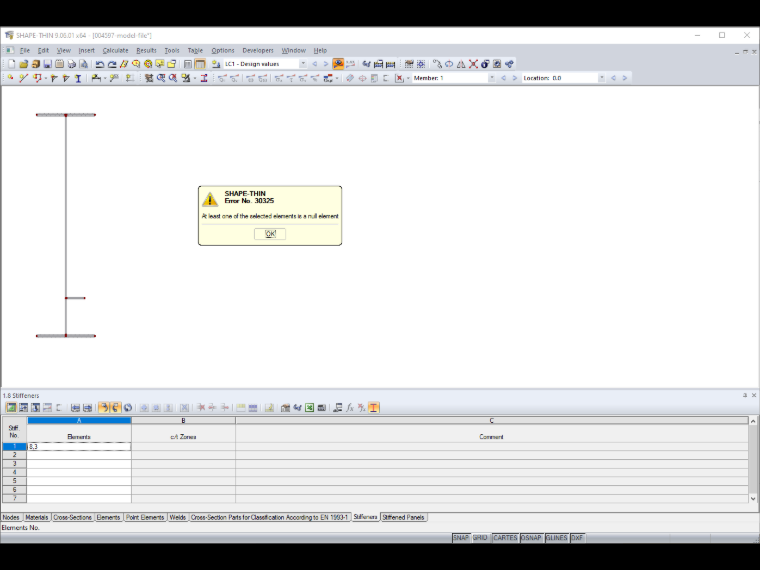Toggle GLINES in status bar
The width and height of the screenshot is (760, 570).
(x=556, y=538)
